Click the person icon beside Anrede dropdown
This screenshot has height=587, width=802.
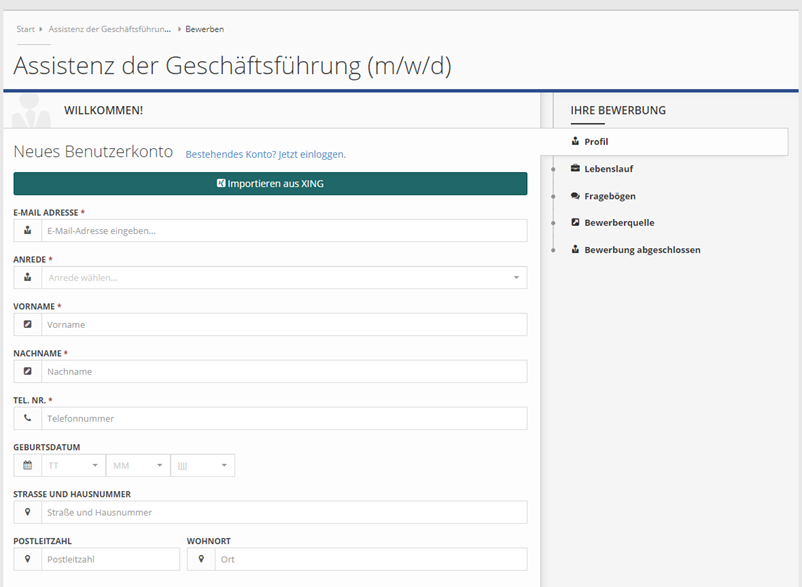click(x=28, y=278)
